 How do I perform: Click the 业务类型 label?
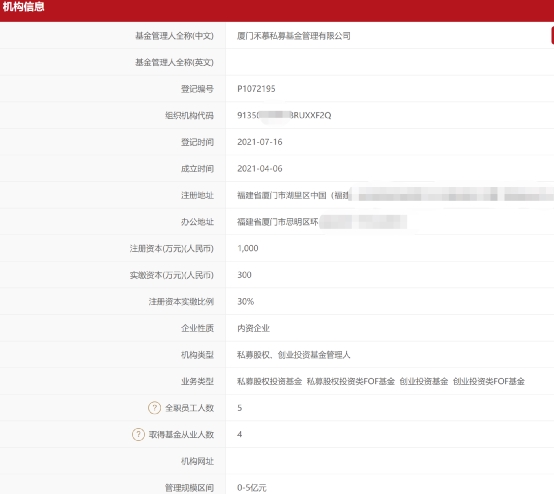pyautogui.click(x=198, y=381)
